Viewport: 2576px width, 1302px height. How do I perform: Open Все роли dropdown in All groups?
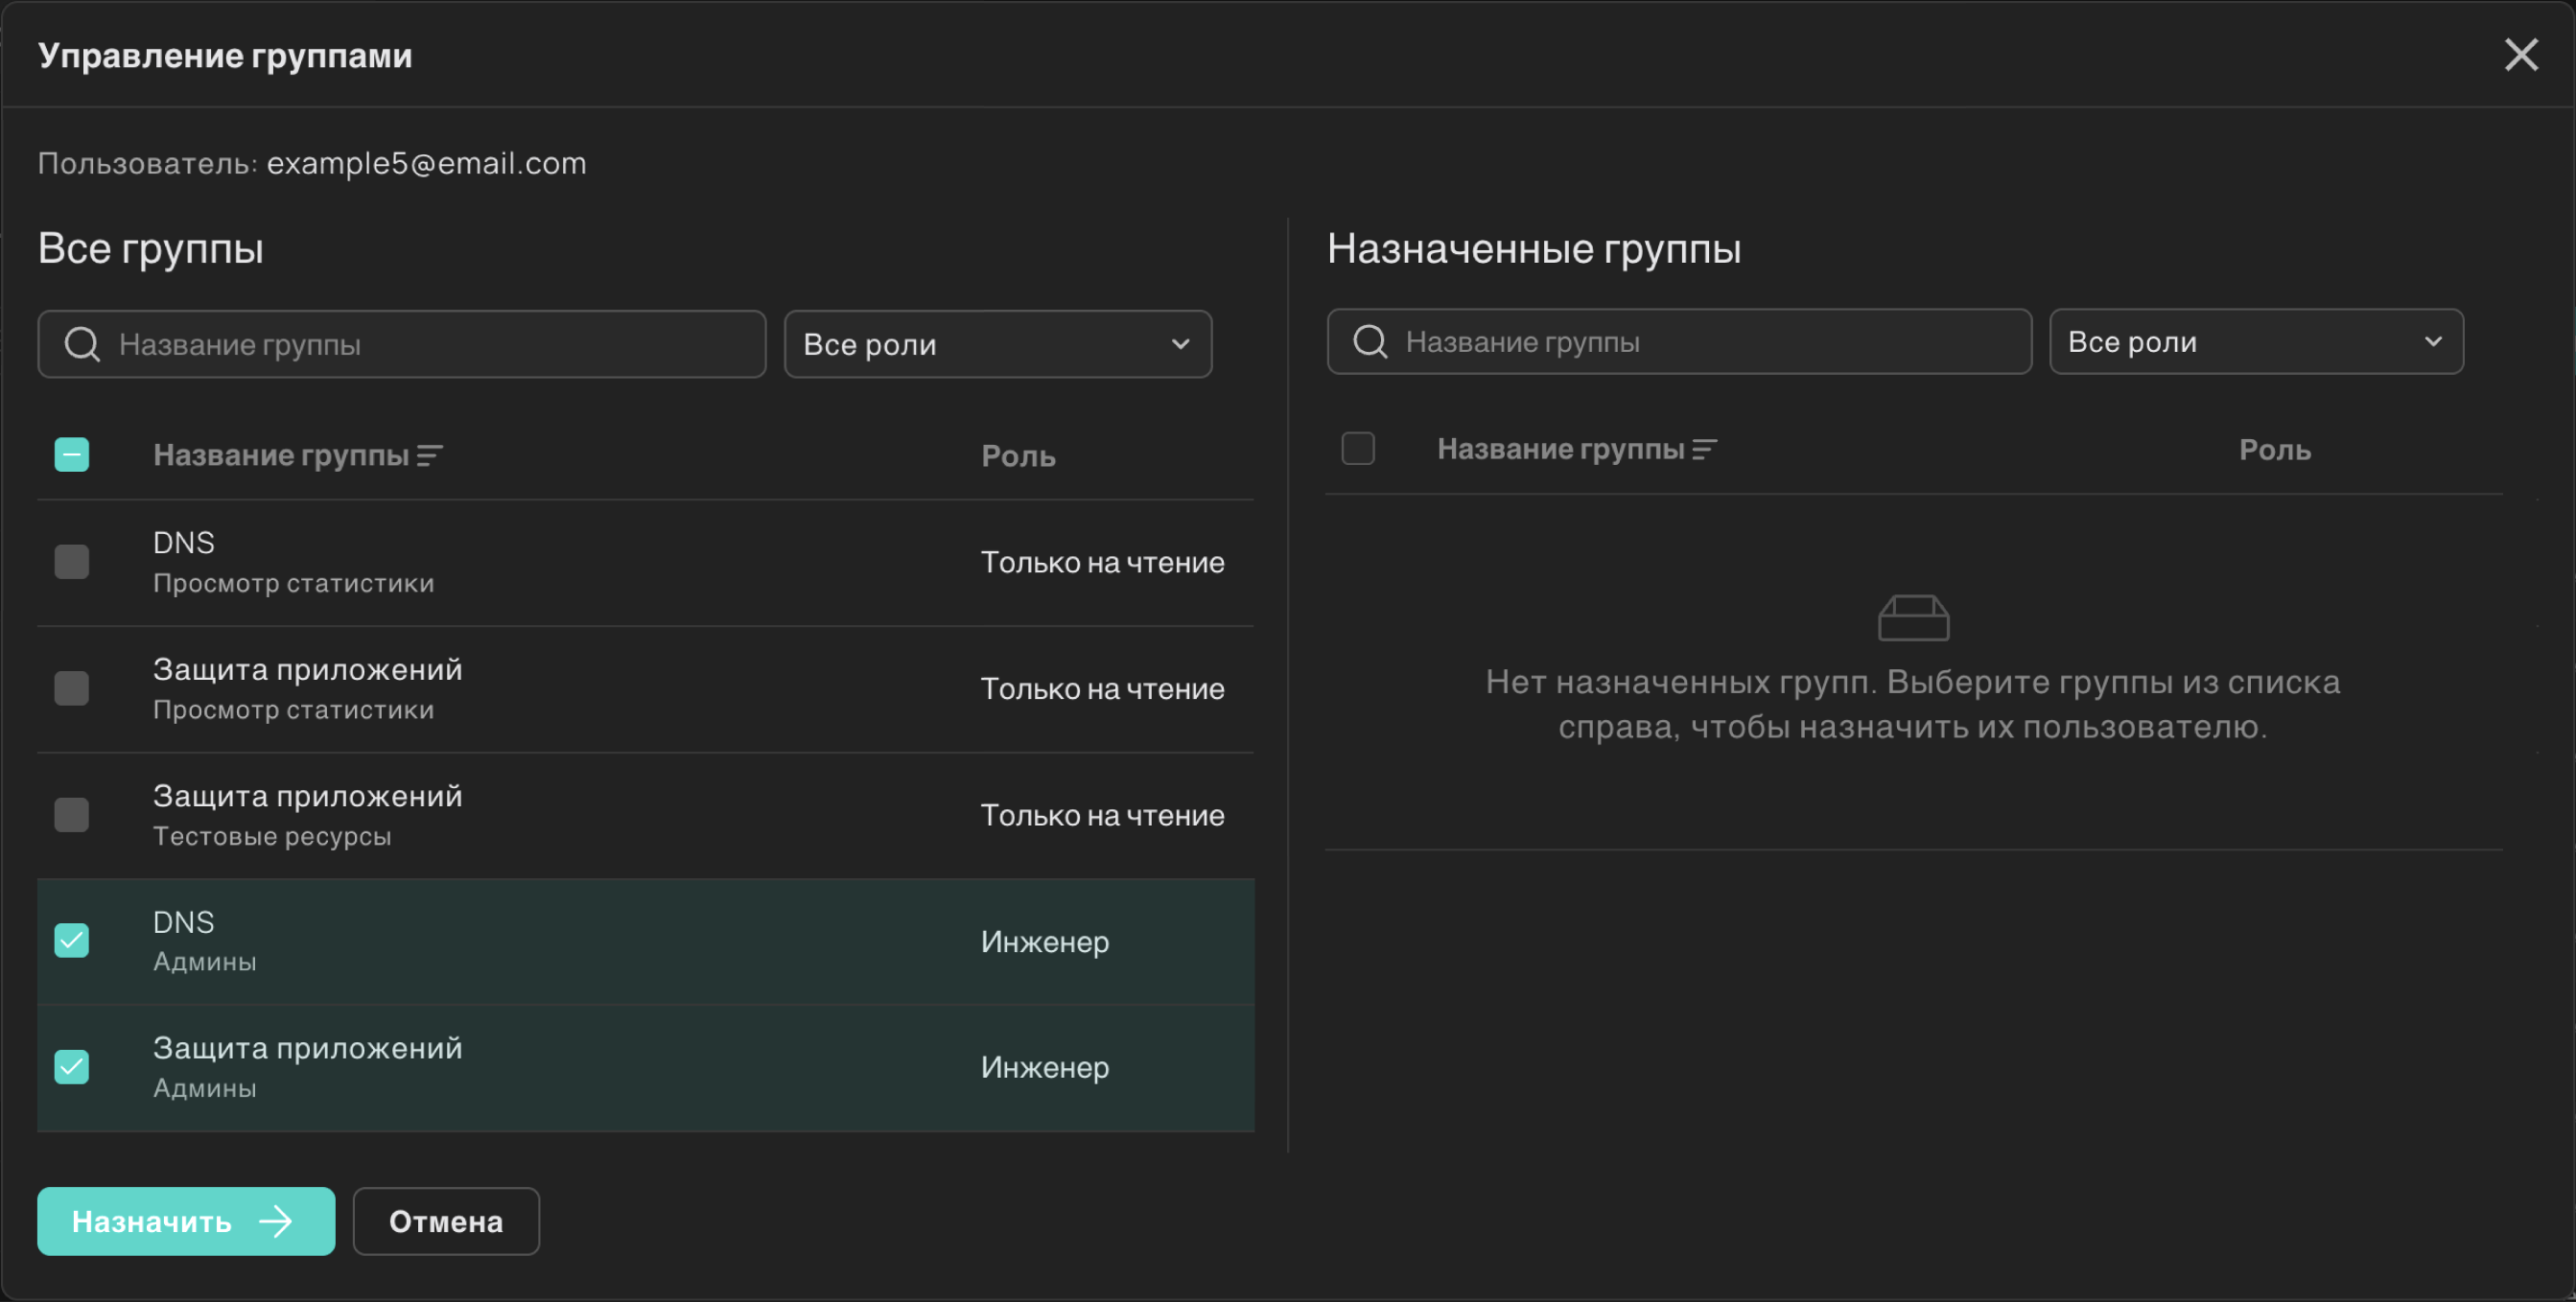(998, 344)
